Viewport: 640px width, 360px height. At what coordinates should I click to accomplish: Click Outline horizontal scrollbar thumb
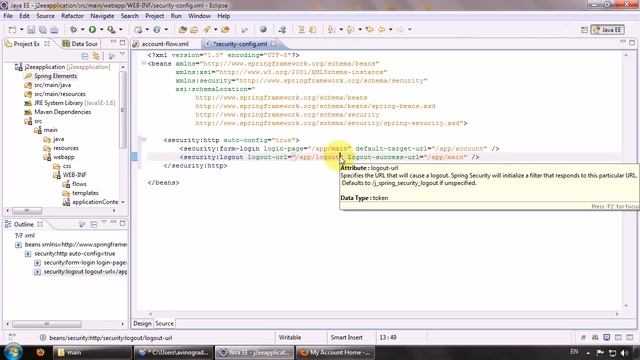tap(47, 324)
